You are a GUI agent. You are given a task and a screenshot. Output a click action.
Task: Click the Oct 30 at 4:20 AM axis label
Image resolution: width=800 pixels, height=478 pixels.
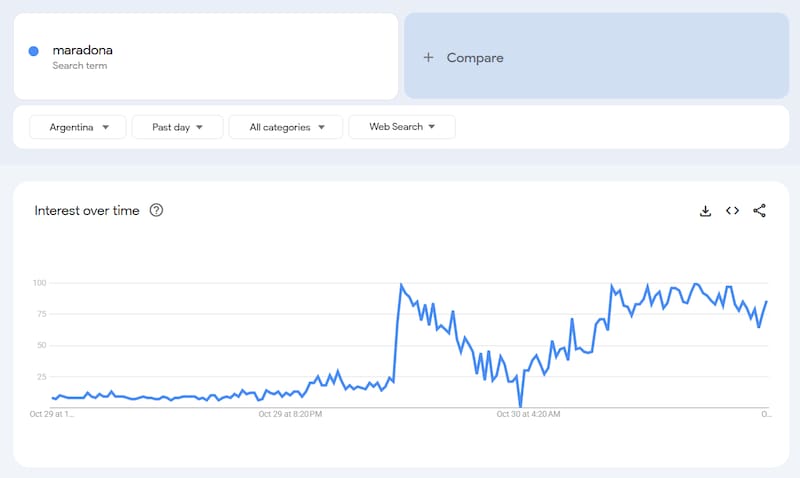(x=529, y=414)
